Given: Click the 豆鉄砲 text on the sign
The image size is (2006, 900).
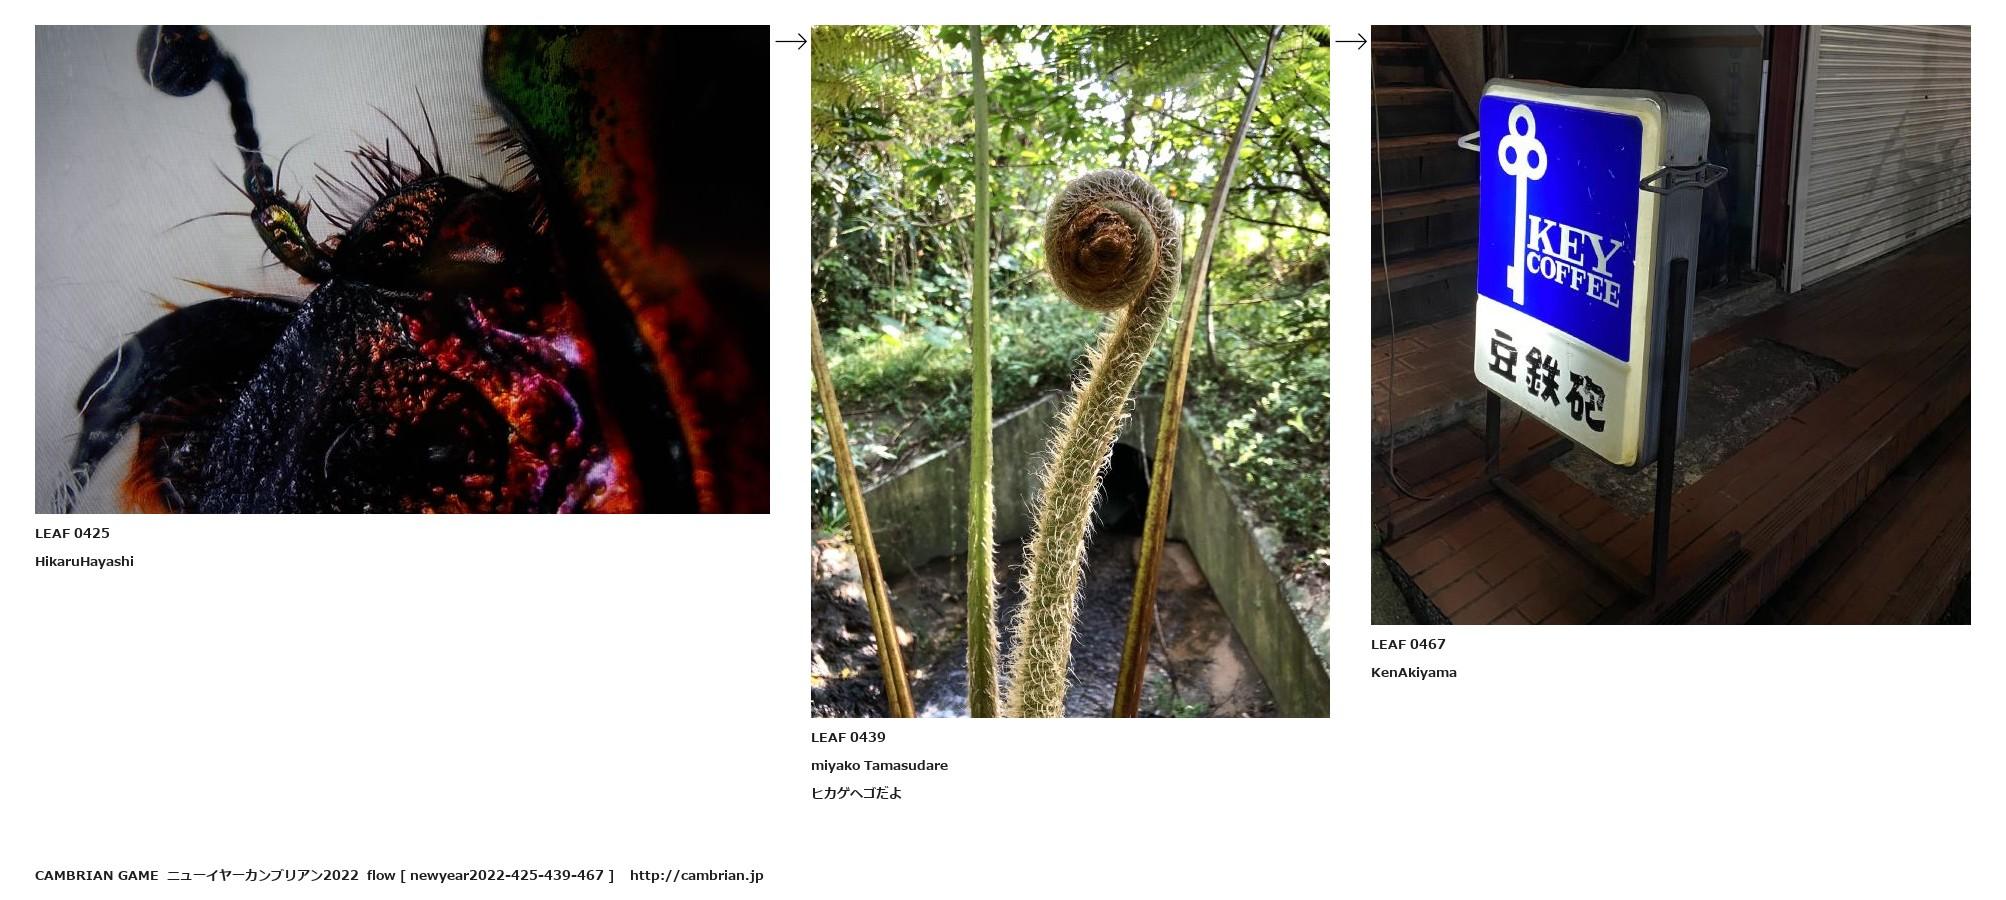Looking at the screenshot, I should [x=1547, y=382].
